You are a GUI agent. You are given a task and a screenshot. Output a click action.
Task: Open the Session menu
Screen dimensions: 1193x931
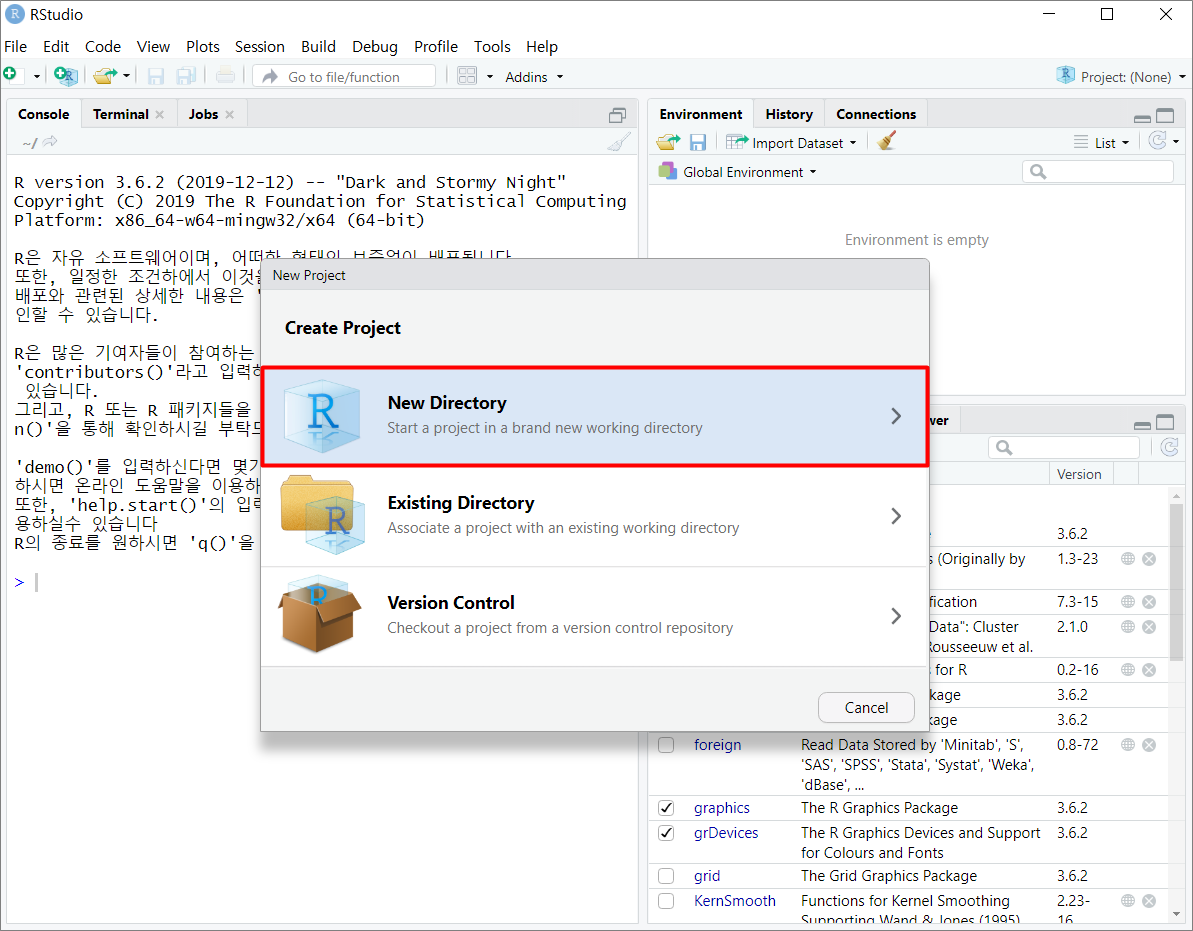(x=259, y=46)
